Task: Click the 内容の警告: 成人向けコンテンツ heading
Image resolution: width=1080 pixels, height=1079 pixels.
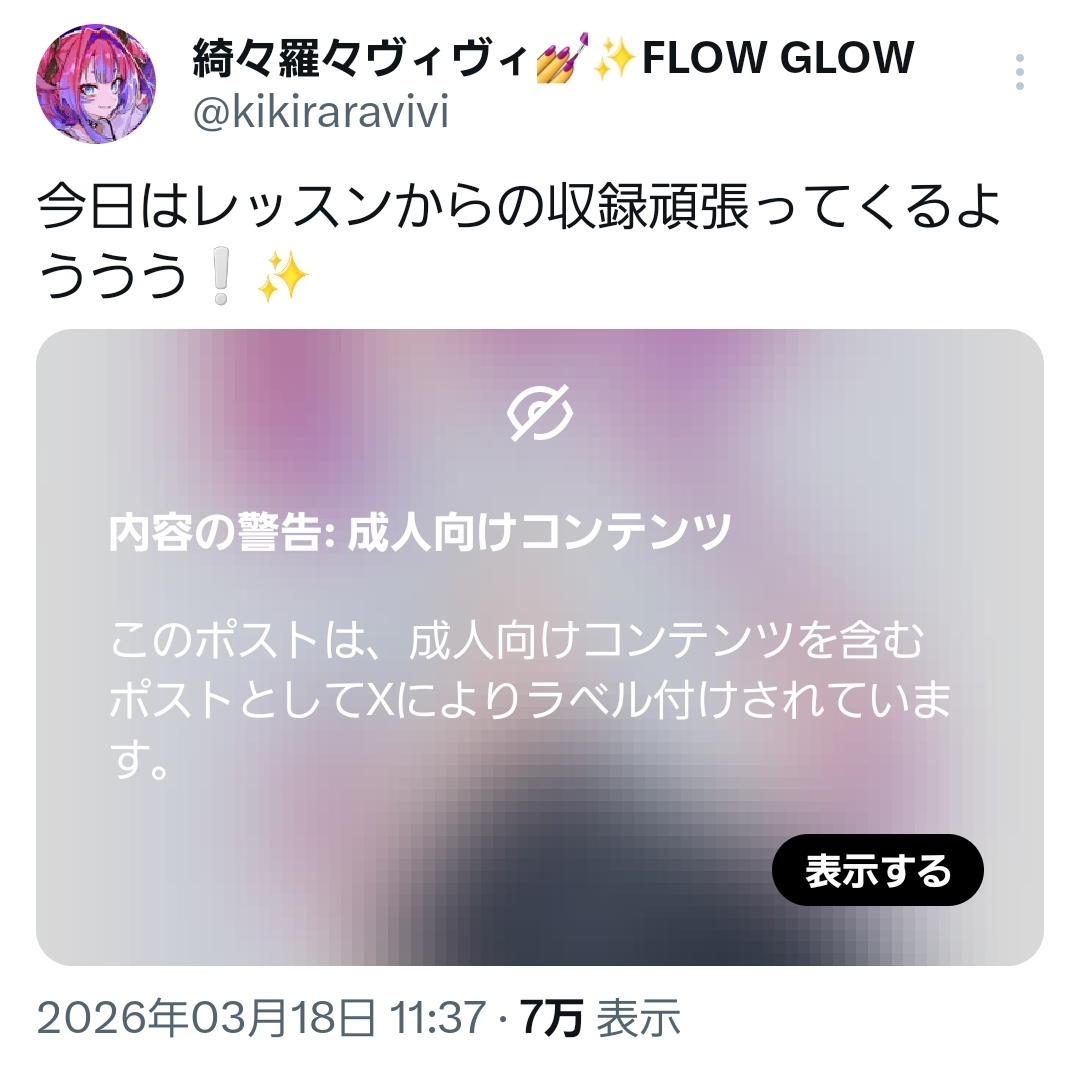Action: (419, 532)
